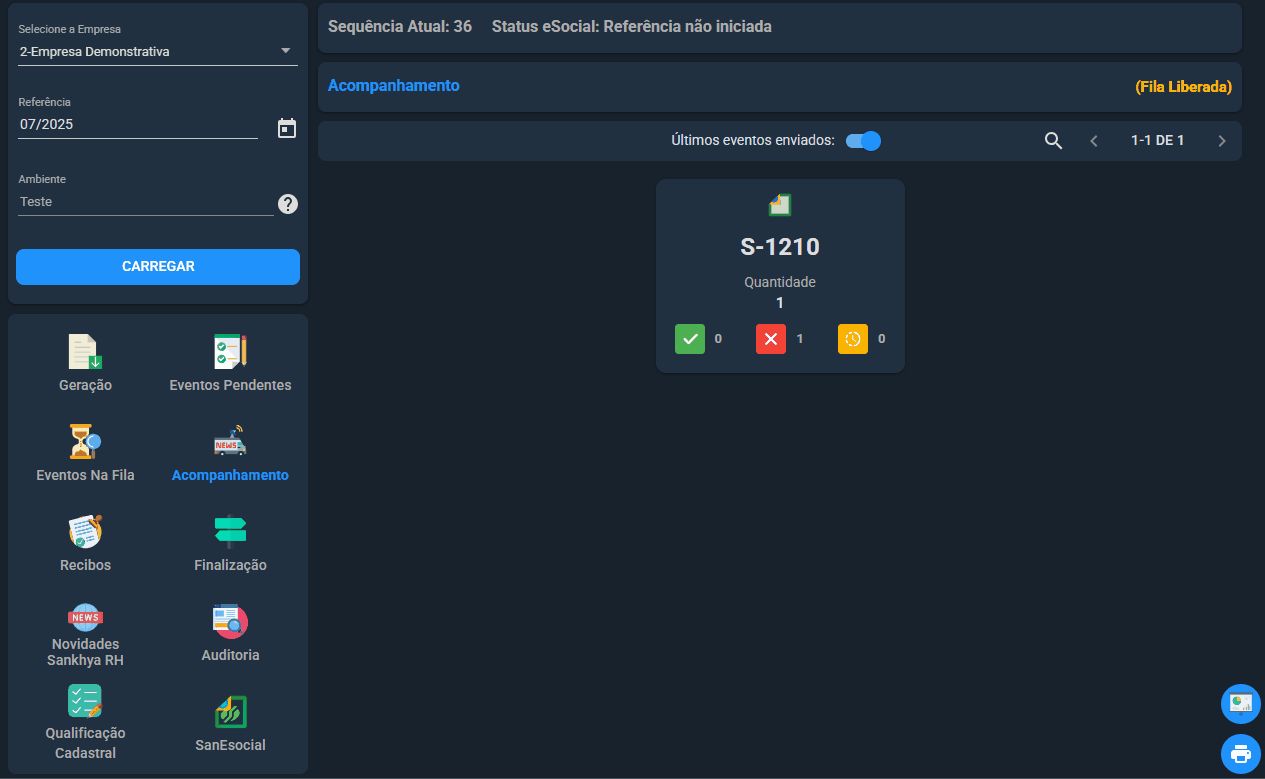Select the Acompanhamento news van icon
The width and height of the screenshot is (1265, 779).
click(230, 441)
